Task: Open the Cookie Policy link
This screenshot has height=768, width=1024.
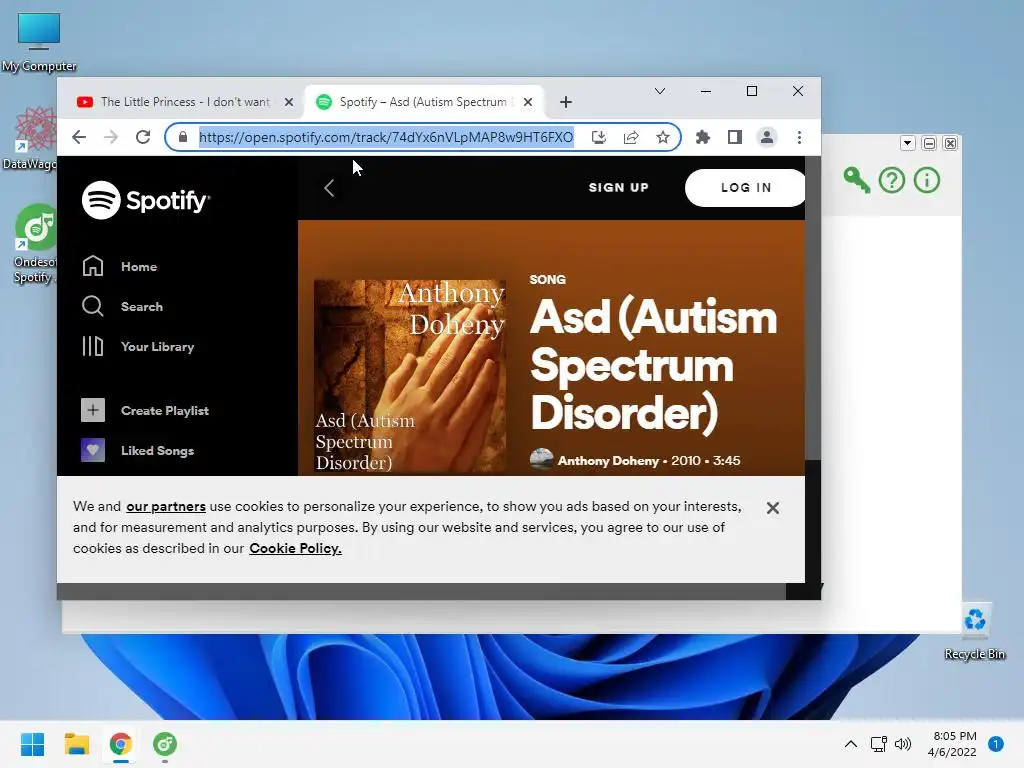Action: pyautogui.click(x=295, y=548)
